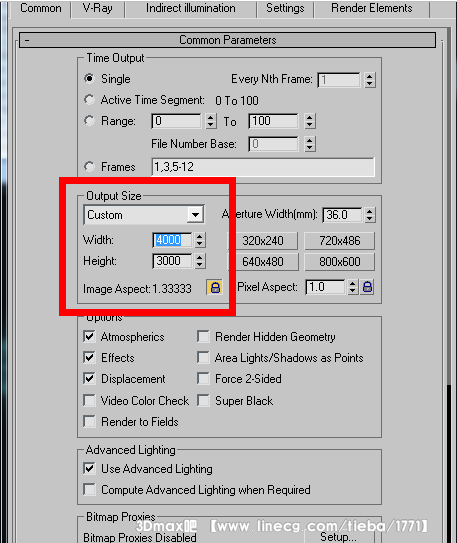The image size is (457, 543).
Task: Click the Every Nth Frame field
Action: pos(339,80)
